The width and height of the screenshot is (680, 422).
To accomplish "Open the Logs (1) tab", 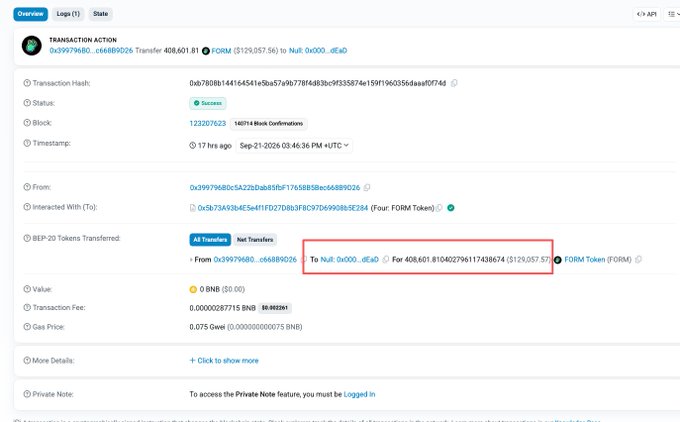I will tap(68, 14).
